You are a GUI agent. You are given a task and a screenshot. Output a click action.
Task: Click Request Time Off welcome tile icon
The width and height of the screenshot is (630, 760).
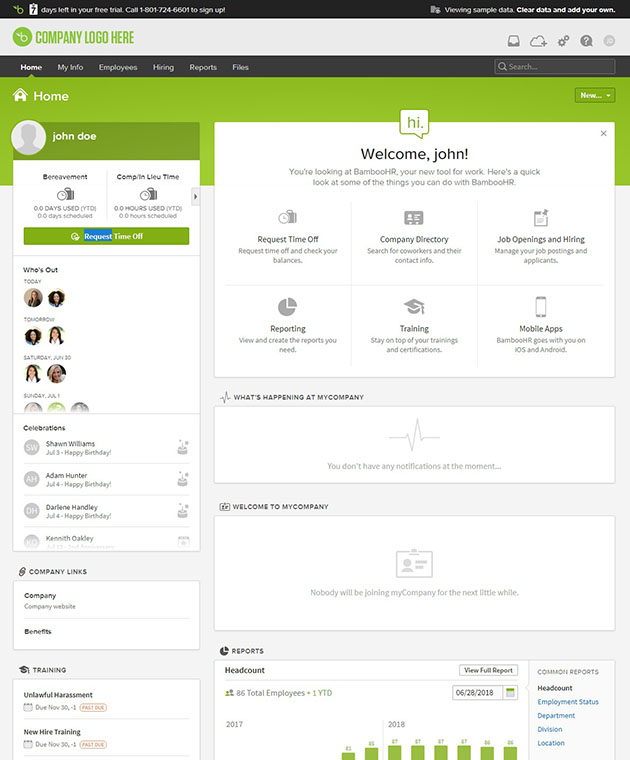287,217
